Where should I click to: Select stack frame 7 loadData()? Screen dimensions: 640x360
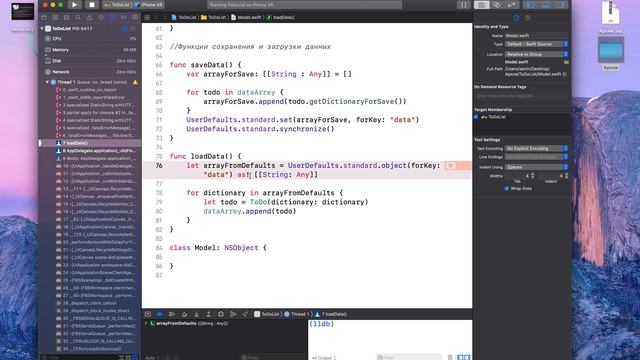[x=90, y=143]
